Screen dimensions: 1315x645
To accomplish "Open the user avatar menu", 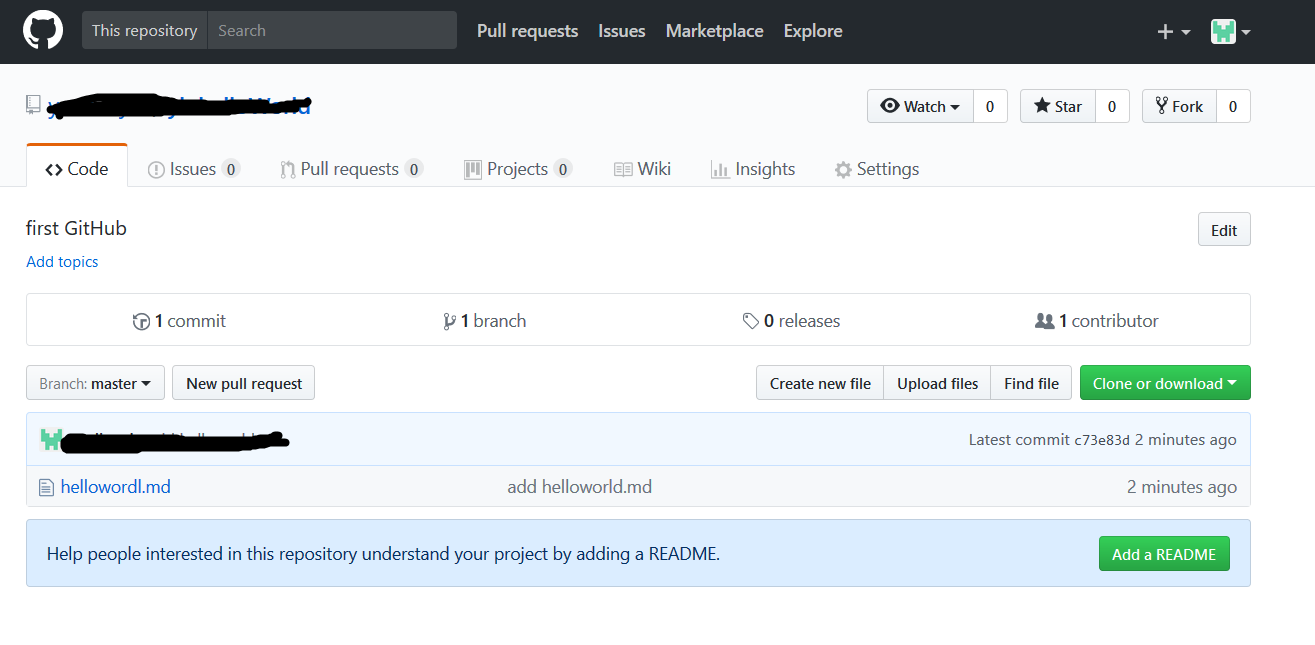I will point(1231,32).
